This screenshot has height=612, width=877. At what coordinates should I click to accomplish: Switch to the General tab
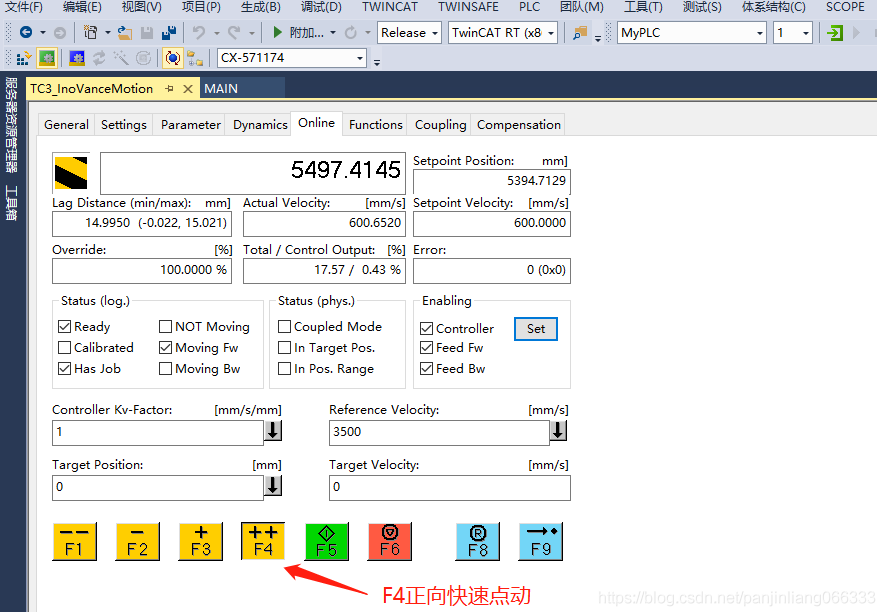[x=67, y=125]
